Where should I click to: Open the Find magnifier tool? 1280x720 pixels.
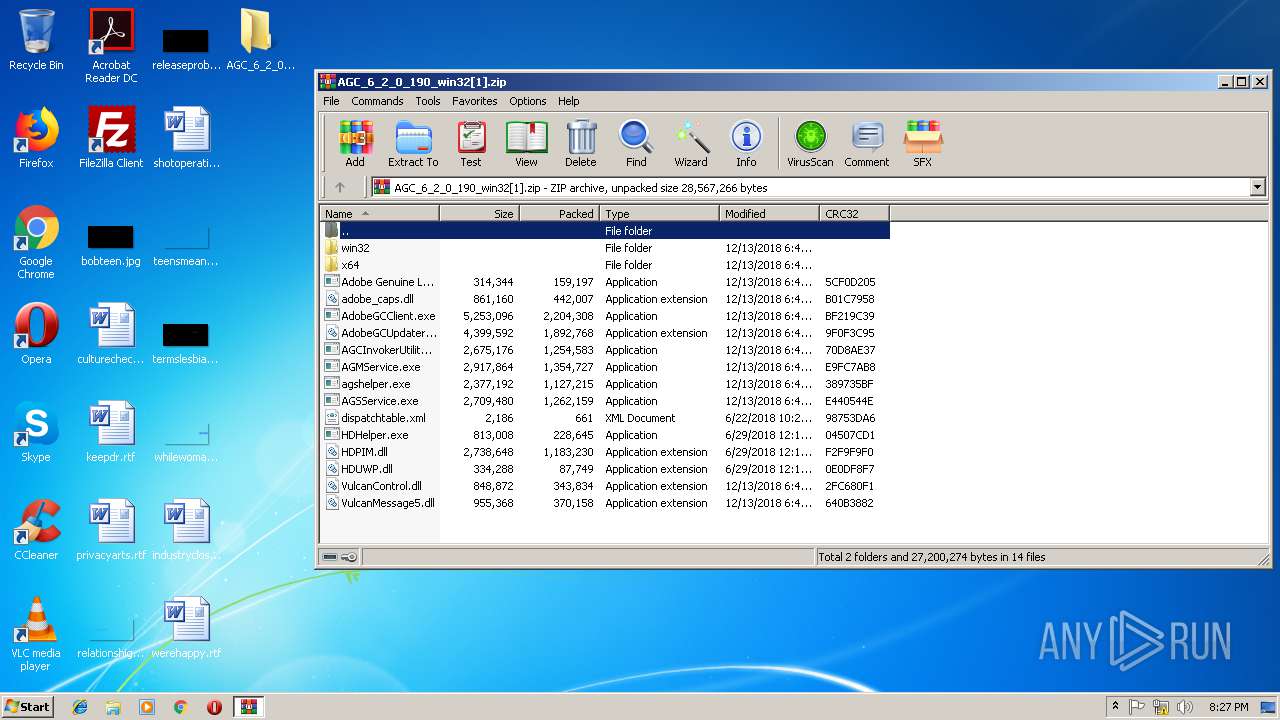636,143
